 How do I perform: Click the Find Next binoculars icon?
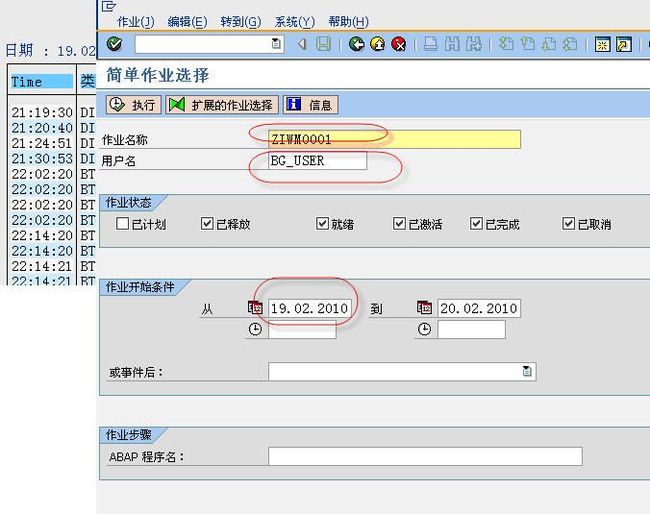tap(473, 44)
